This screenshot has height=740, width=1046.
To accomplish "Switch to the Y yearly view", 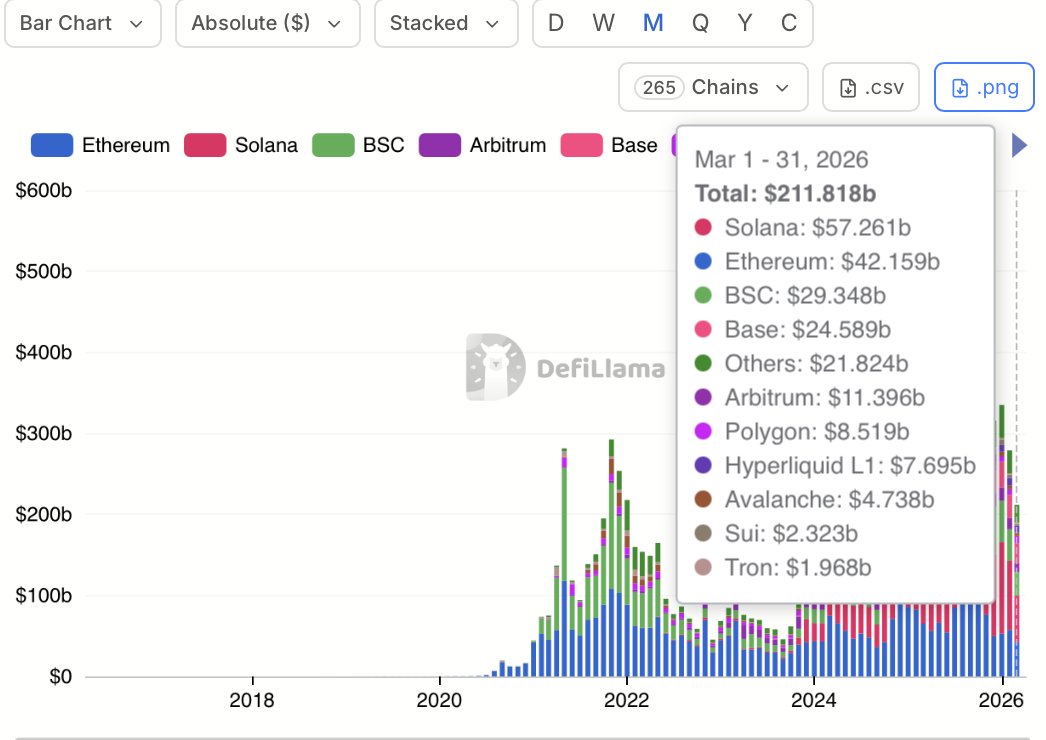I will (x=745, y=23).
